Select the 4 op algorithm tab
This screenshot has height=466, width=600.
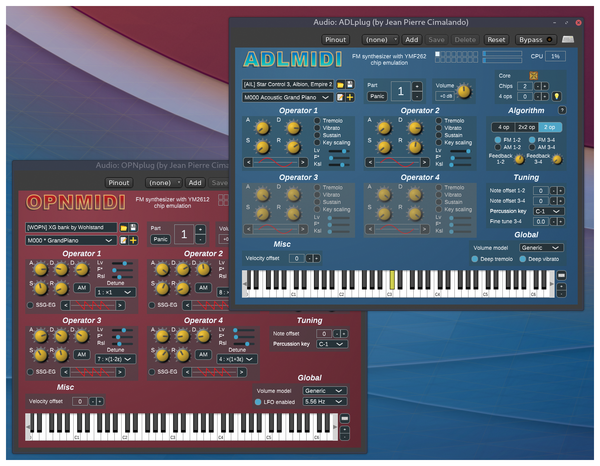pos(503,127)
